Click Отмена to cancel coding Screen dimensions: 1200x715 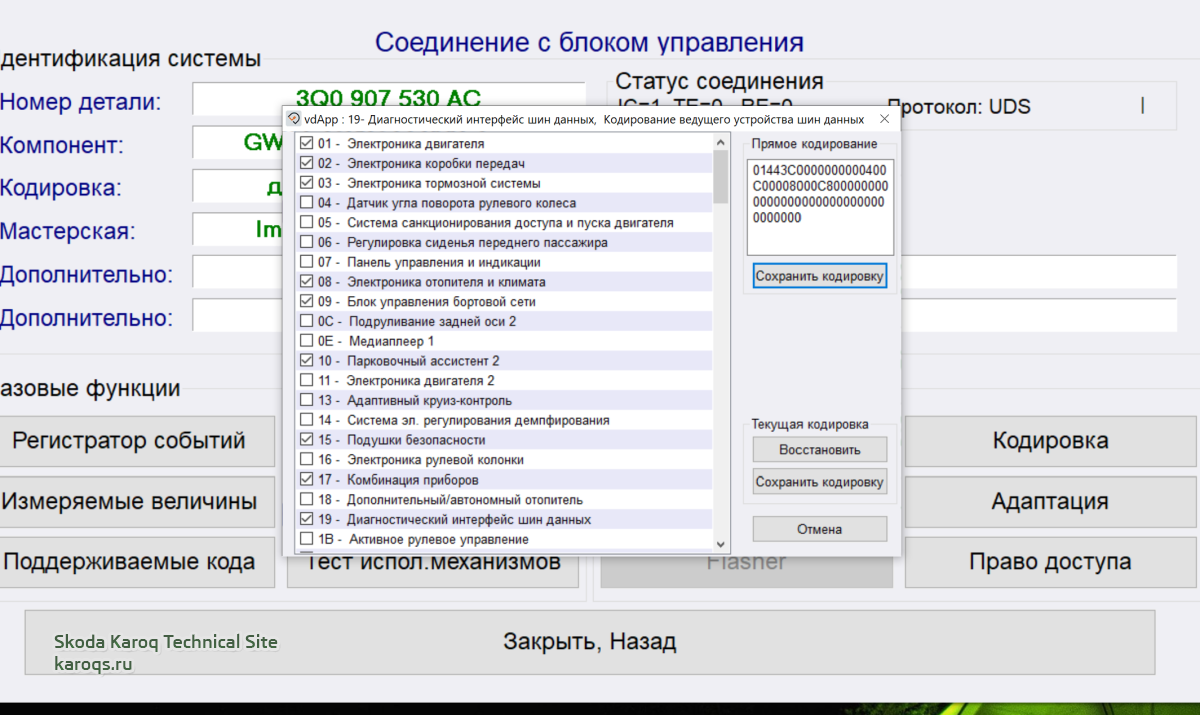tap(819, 529)
